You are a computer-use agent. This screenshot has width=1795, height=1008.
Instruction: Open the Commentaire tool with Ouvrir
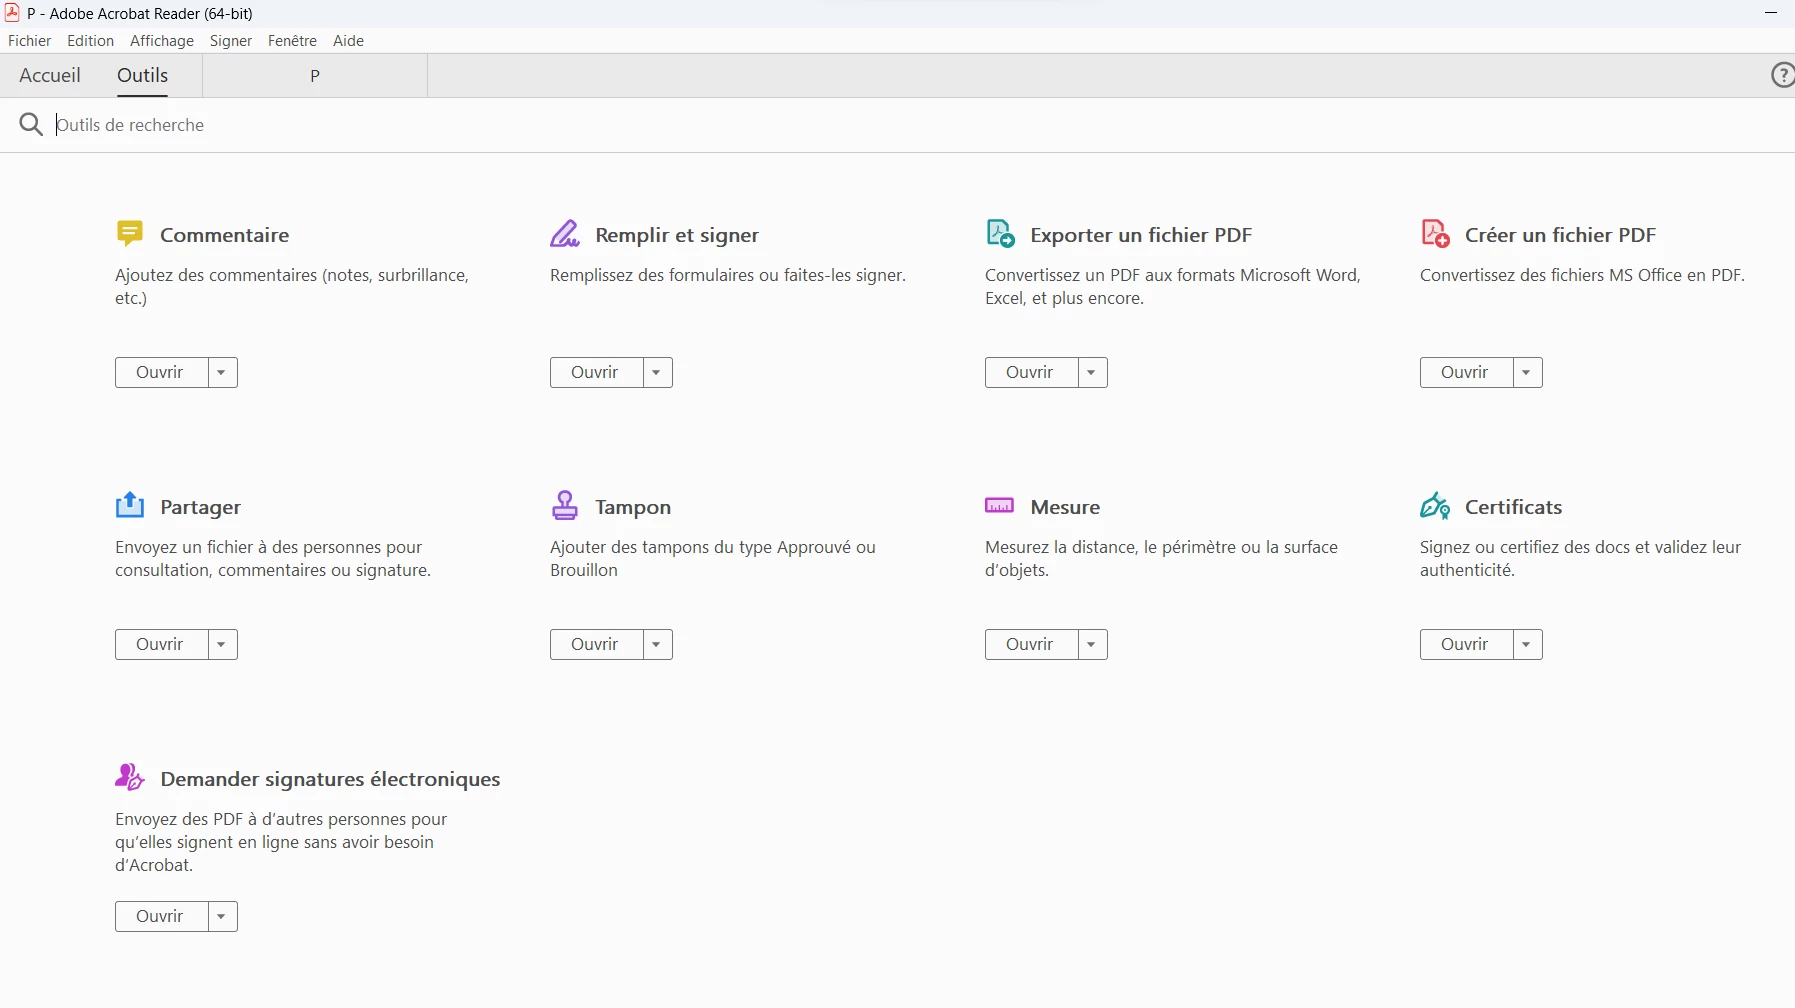(x=161, y=372)
